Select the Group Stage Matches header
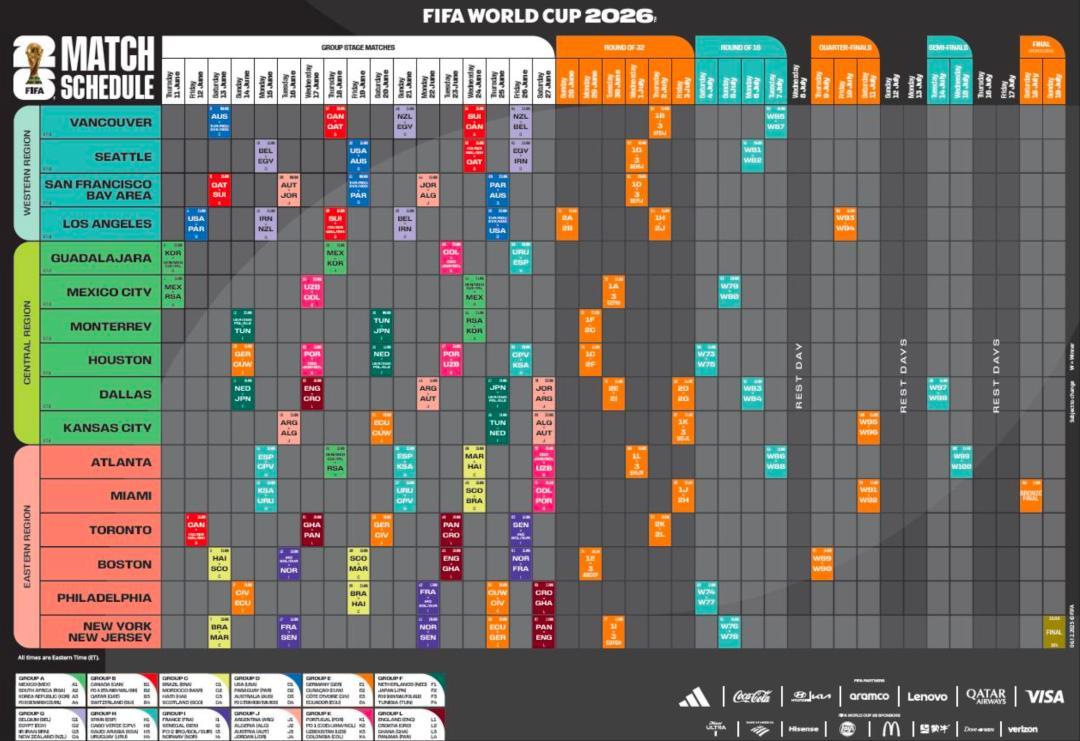1080x741 pixels. click(x=357, y=47)
